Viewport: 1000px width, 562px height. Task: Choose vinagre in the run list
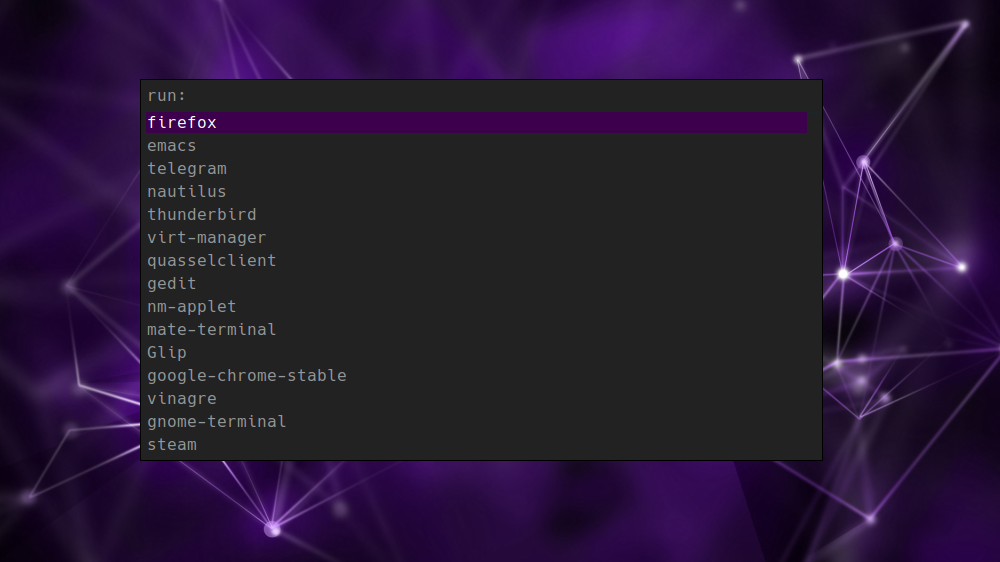coord(182,399)
